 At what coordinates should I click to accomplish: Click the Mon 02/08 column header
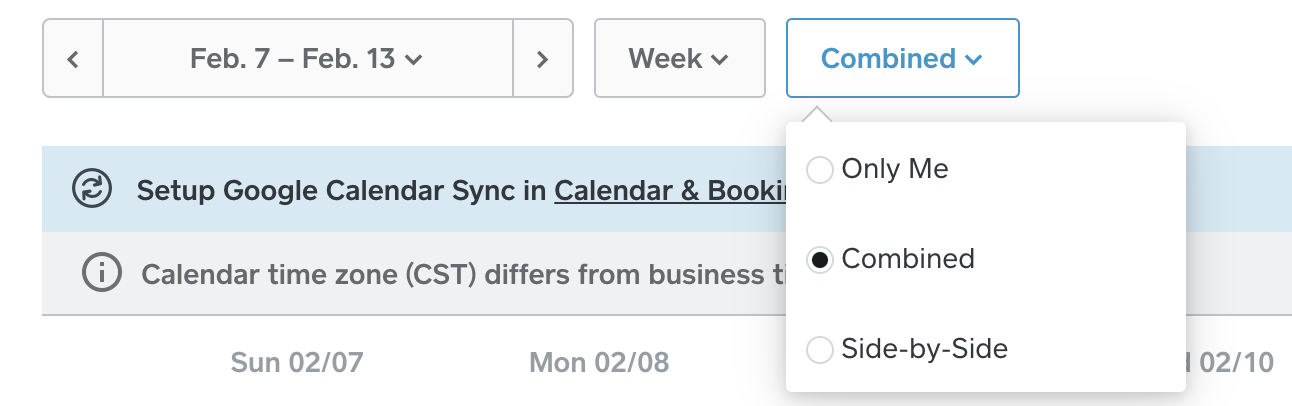(599, 362)
